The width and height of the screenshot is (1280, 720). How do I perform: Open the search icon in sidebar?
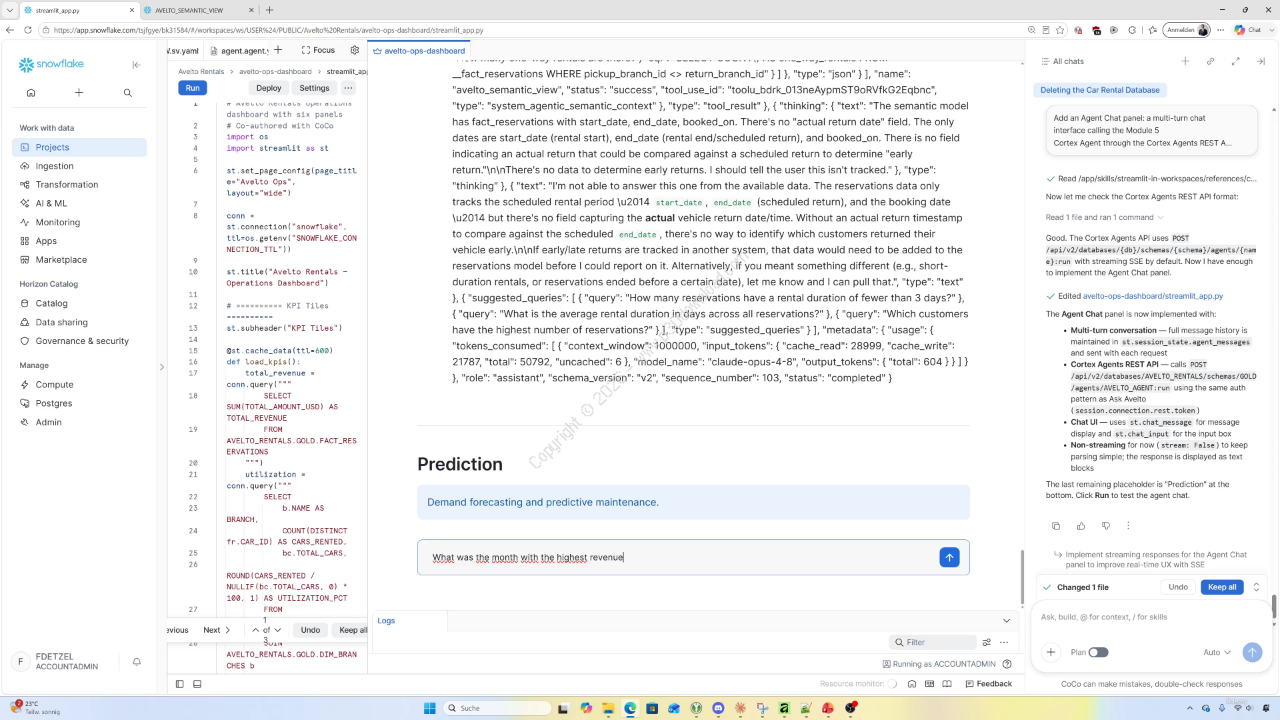point(128,93)
